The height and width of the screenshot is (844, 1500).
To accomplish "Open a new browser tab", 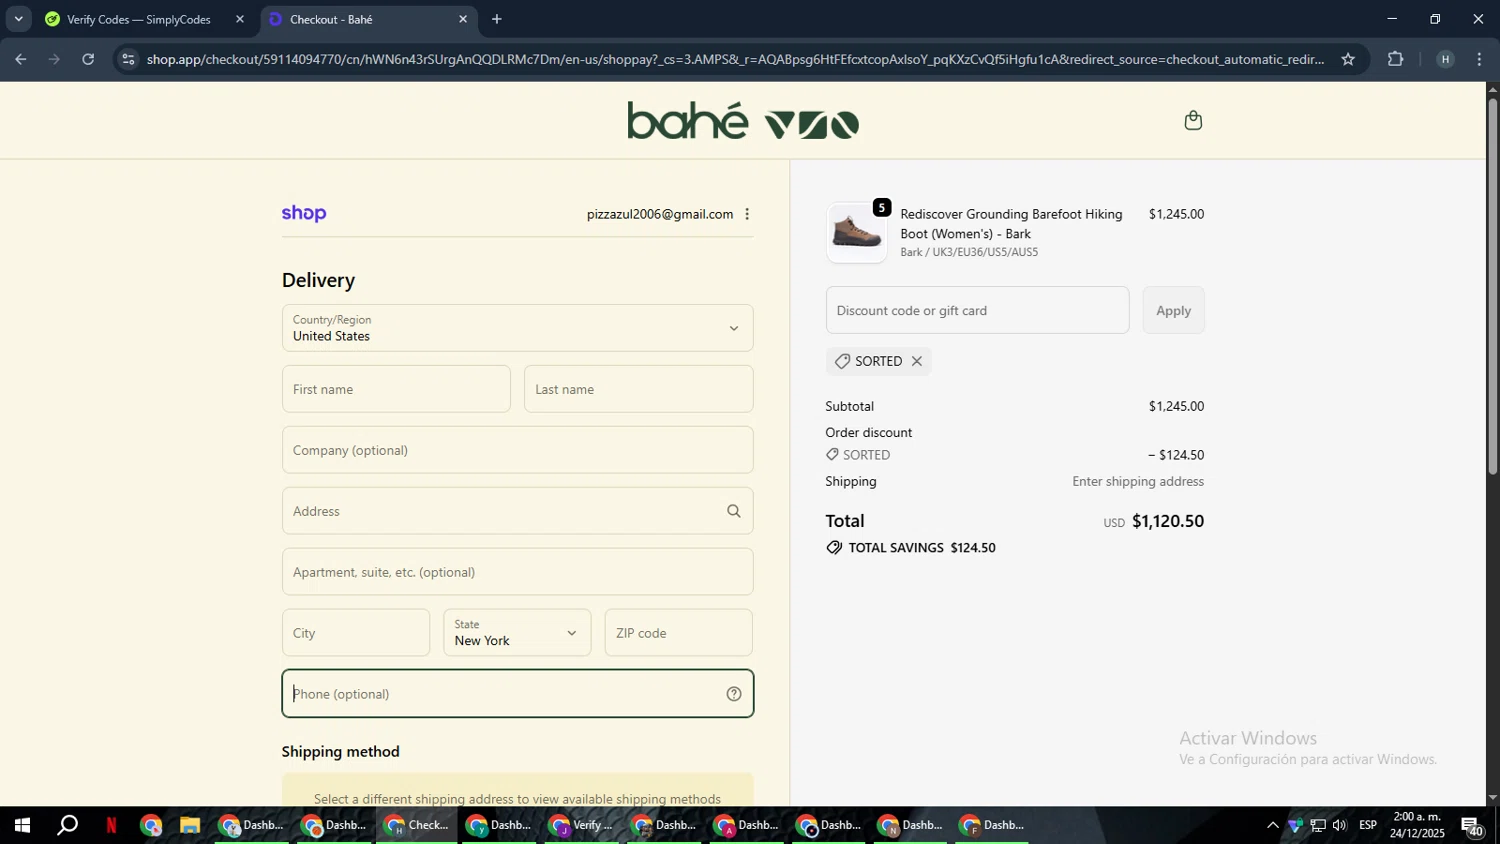I will [x=496, y=19].
